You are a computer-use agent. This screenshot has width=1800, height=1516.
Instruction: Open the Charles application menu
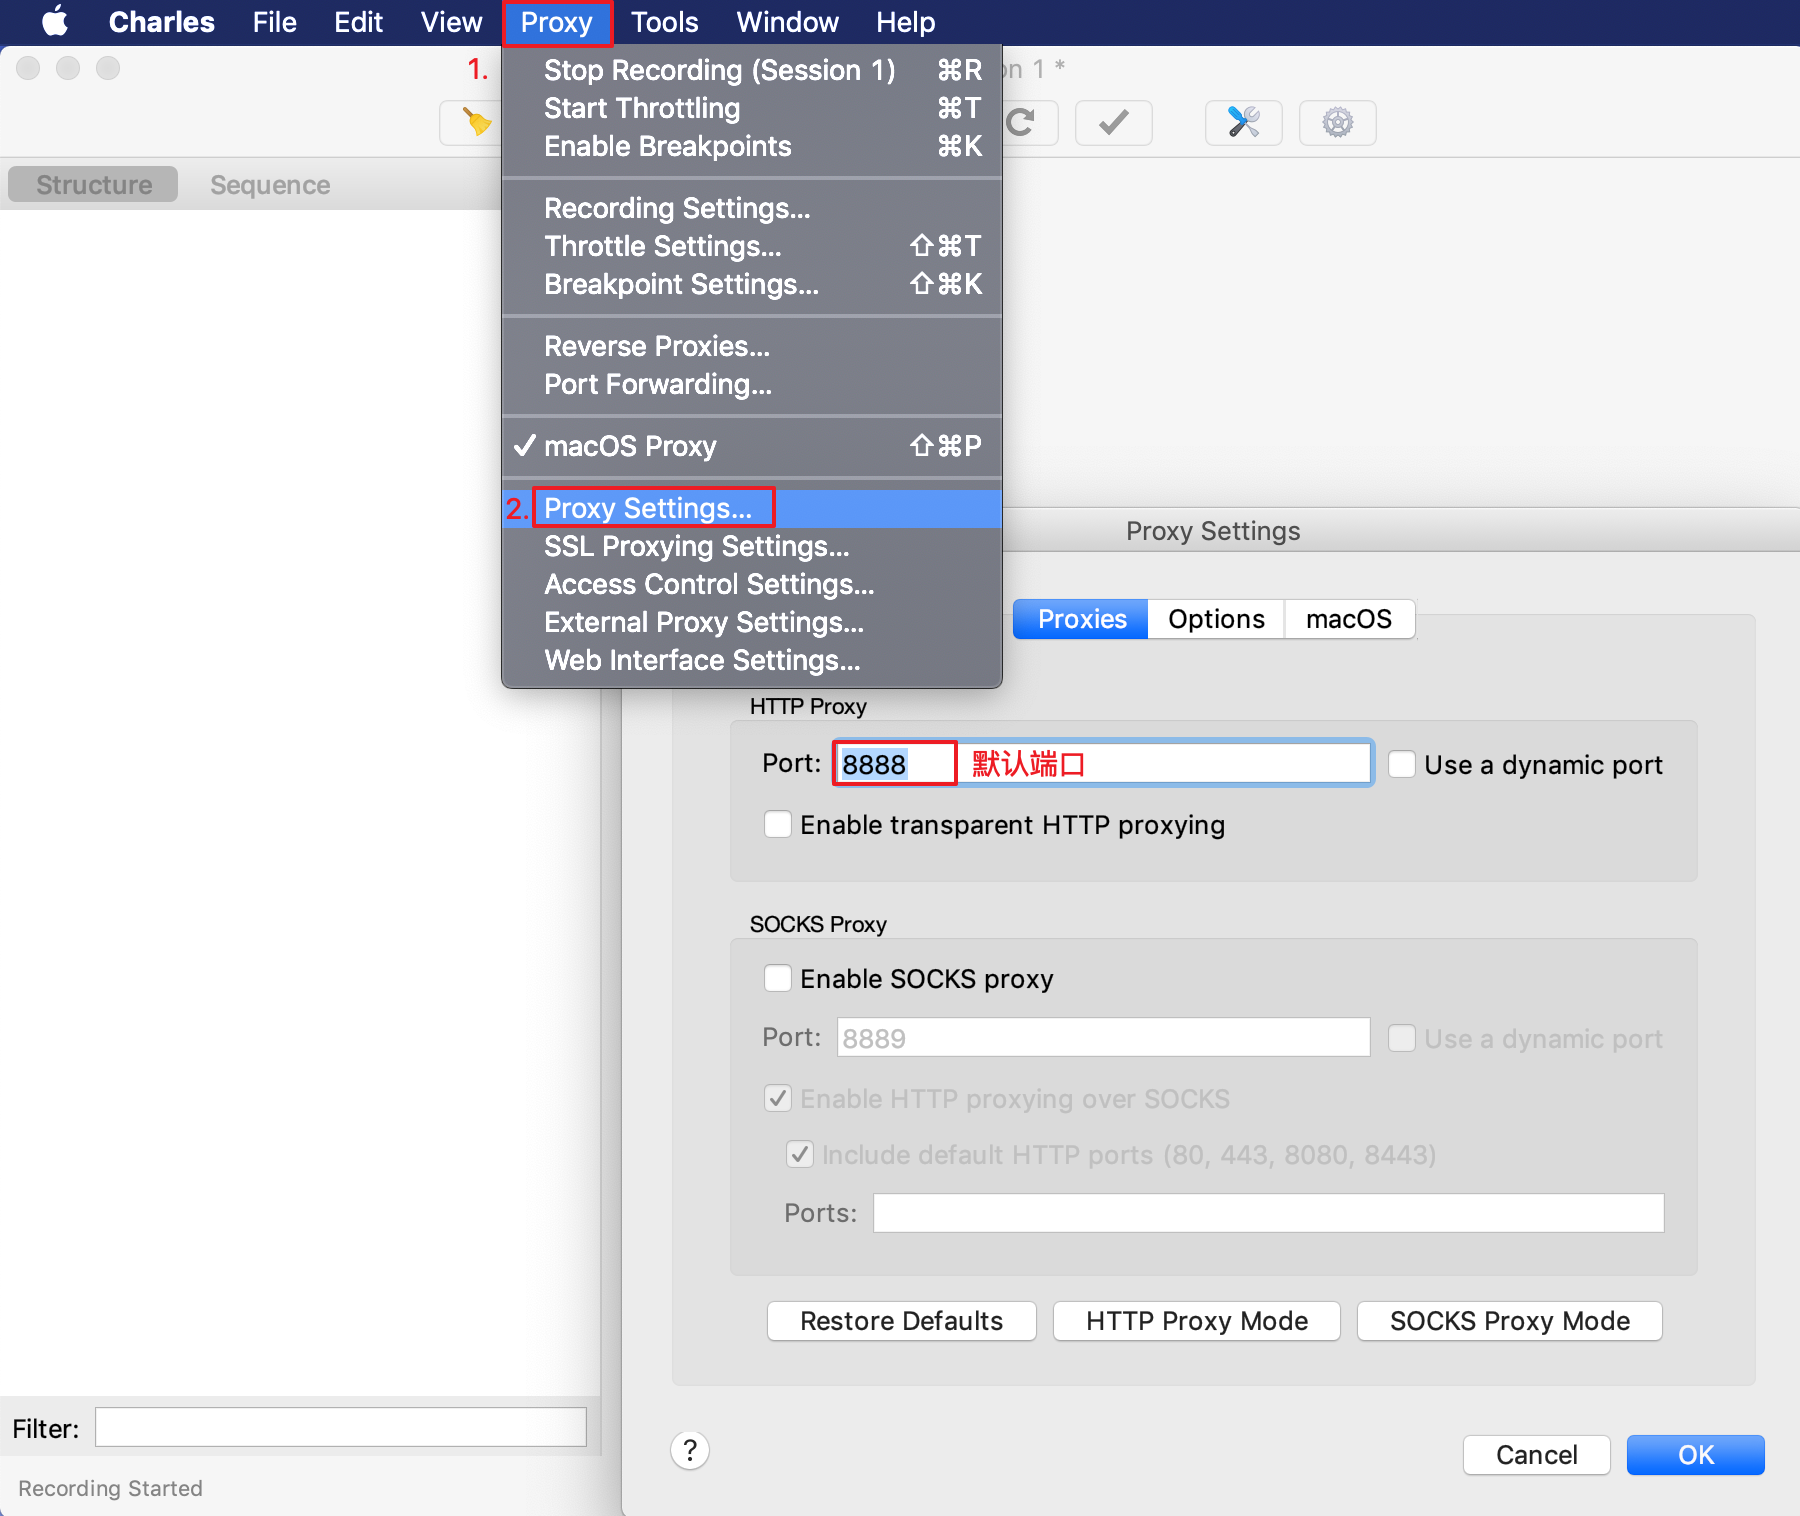[x=161, y=22]
